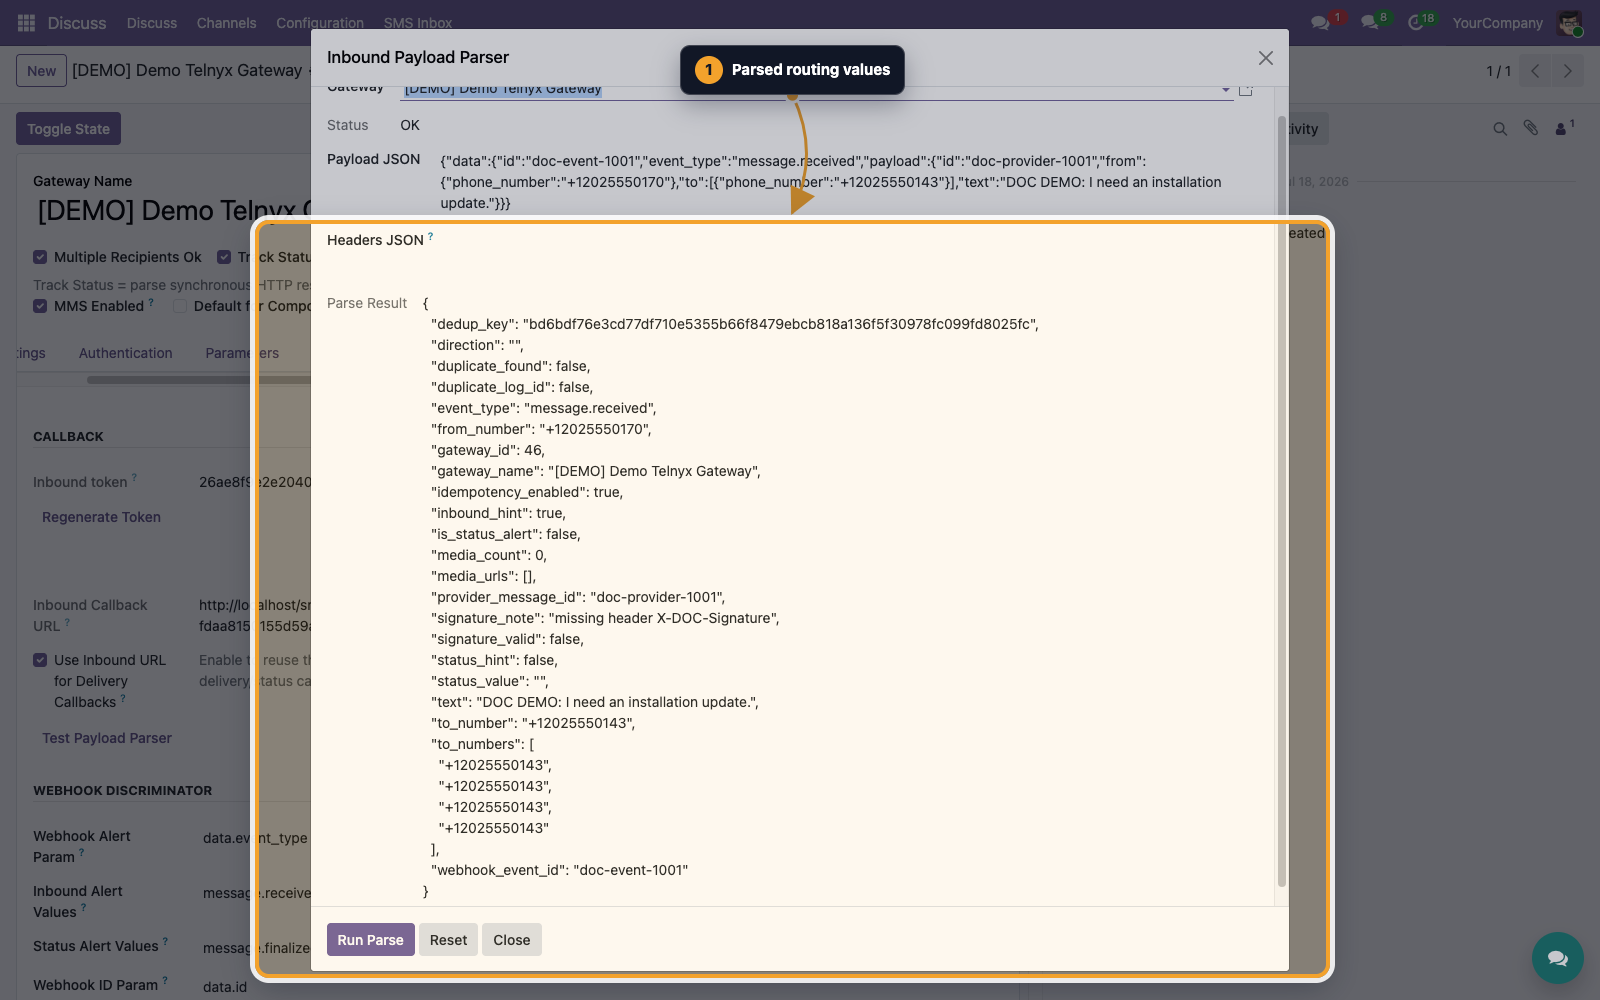Toggle the Track Status checkbox
This screenshot has height=1000, width=1600.
224,257
